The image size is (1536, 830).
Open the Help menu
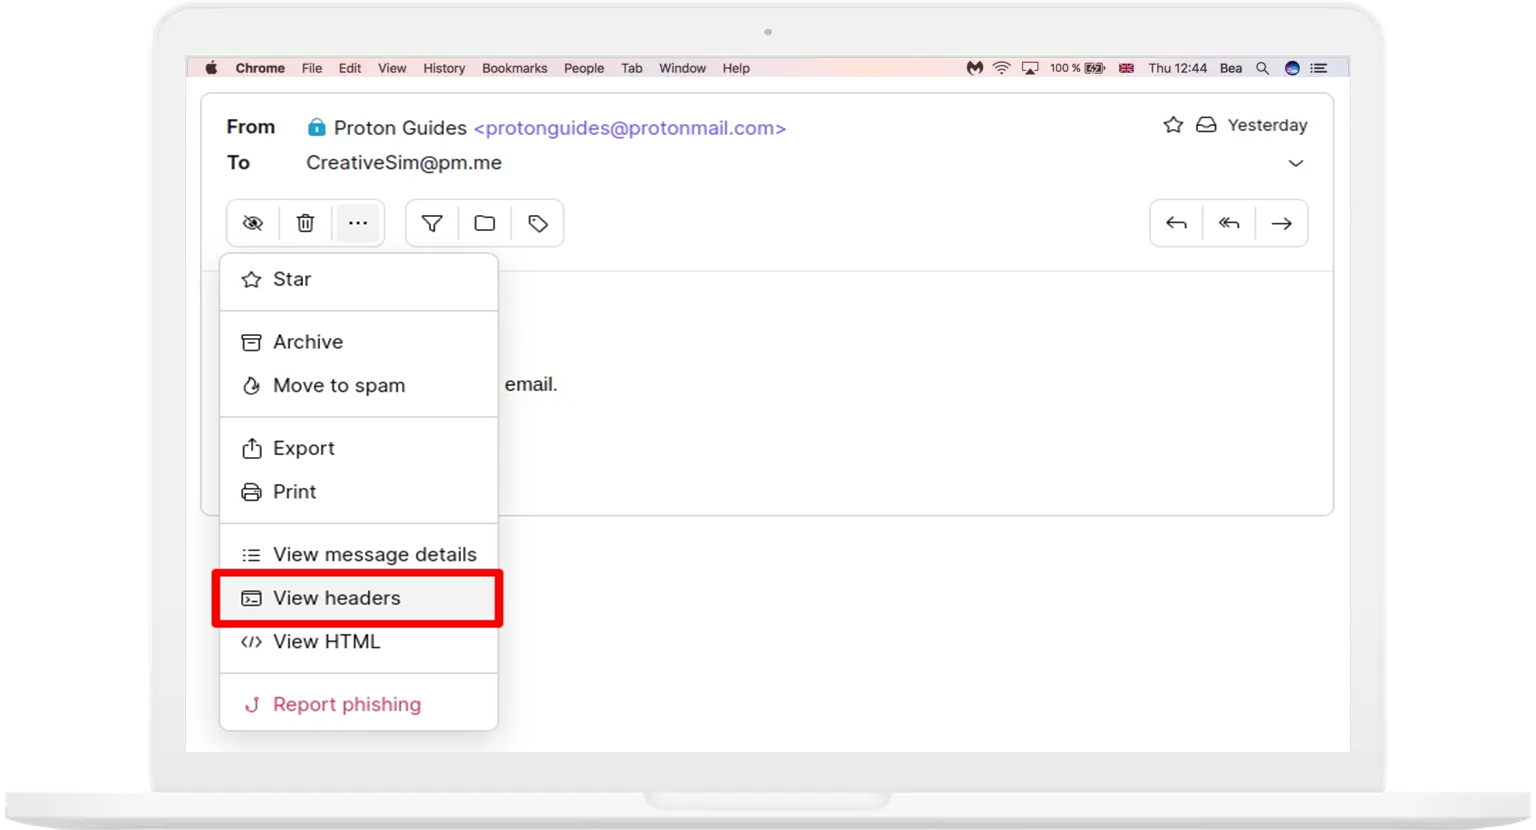pos(736,68)
